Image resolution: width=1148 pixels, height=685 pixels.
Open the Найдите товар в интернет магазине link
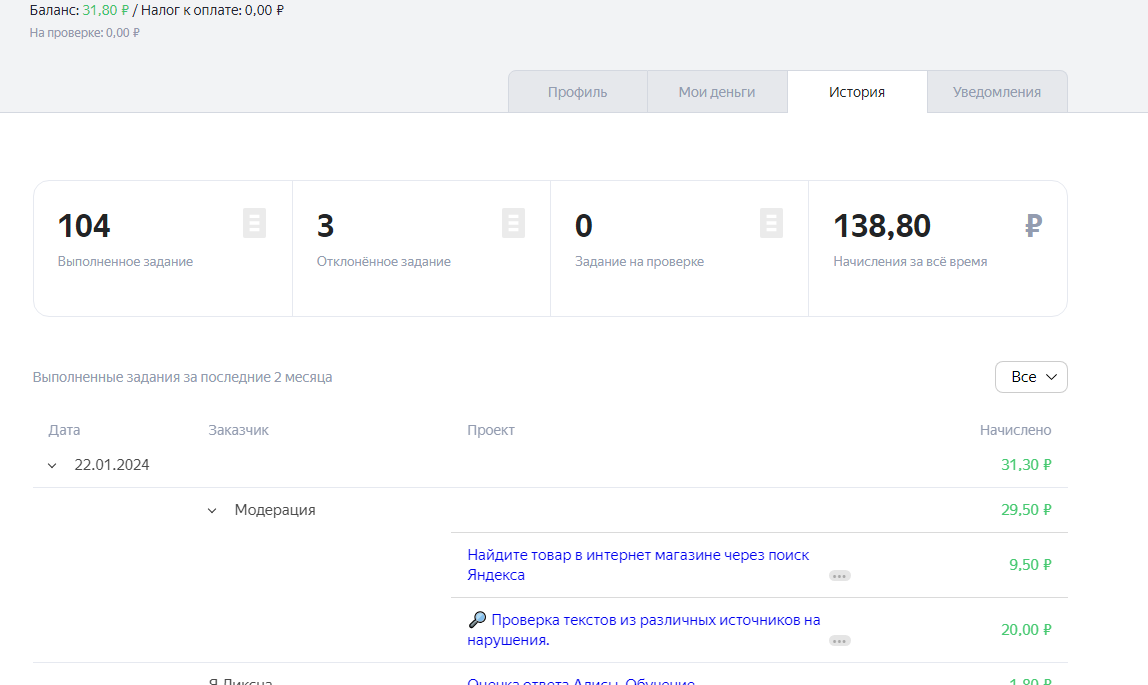point(638,565)
